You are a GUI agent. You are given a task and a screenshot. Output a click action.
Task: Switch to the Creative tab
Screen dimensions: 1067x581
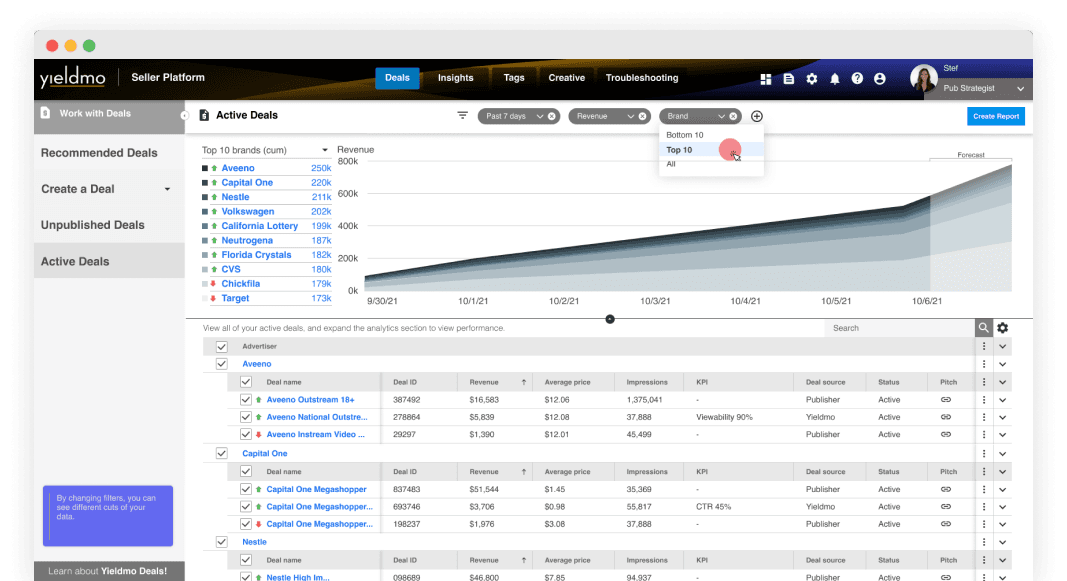[566, 78]
